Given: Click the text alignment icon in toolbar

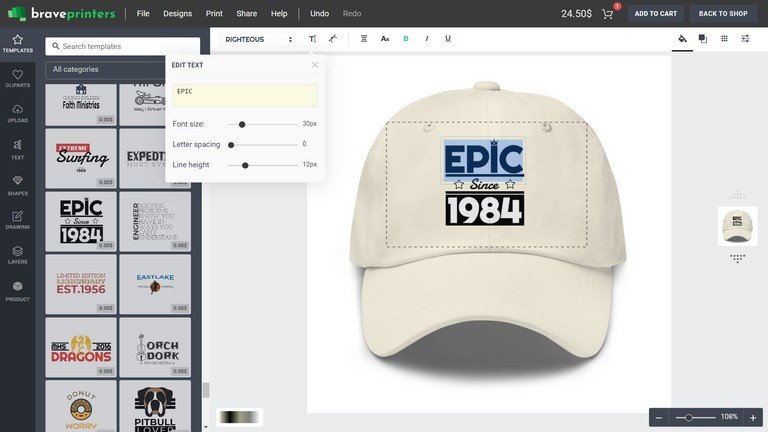Looking at the screenshot, I should 364,39.
